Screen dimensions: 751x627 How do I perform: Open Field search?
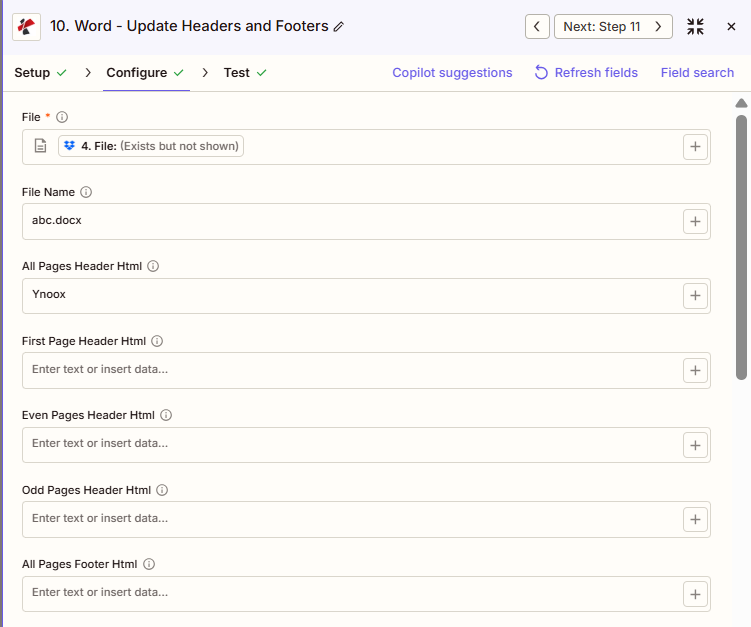(x=697, y=73)
